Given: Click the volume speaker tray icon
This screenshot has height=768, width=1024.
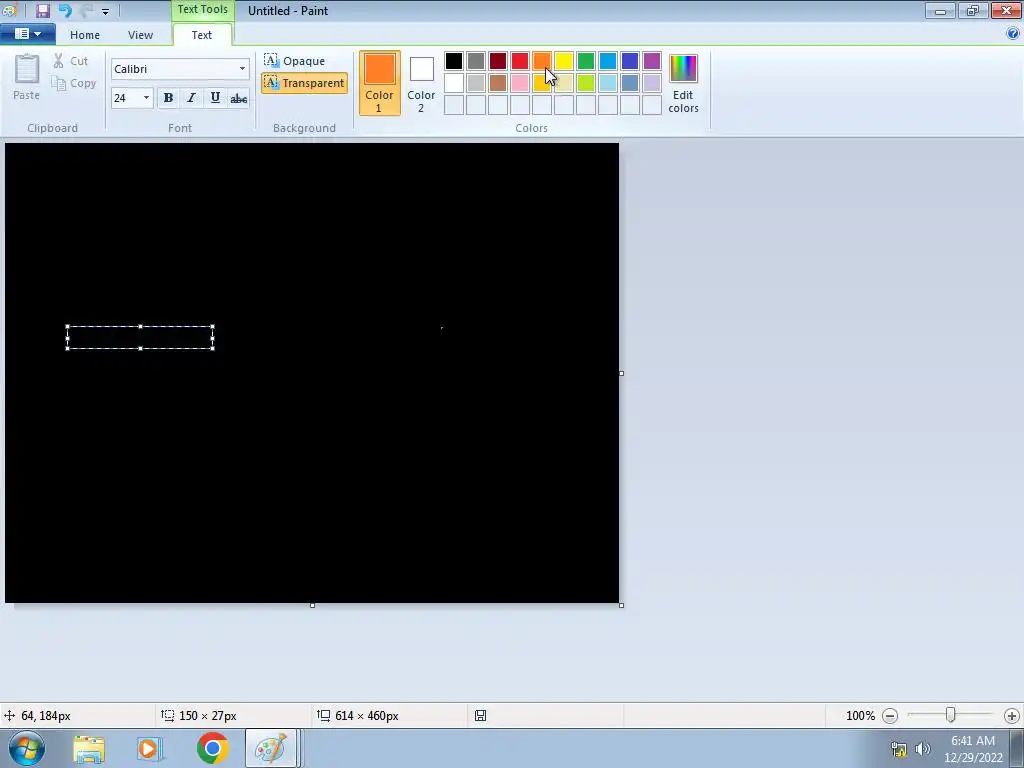Looking at the screenshot, I should (923, 749).
